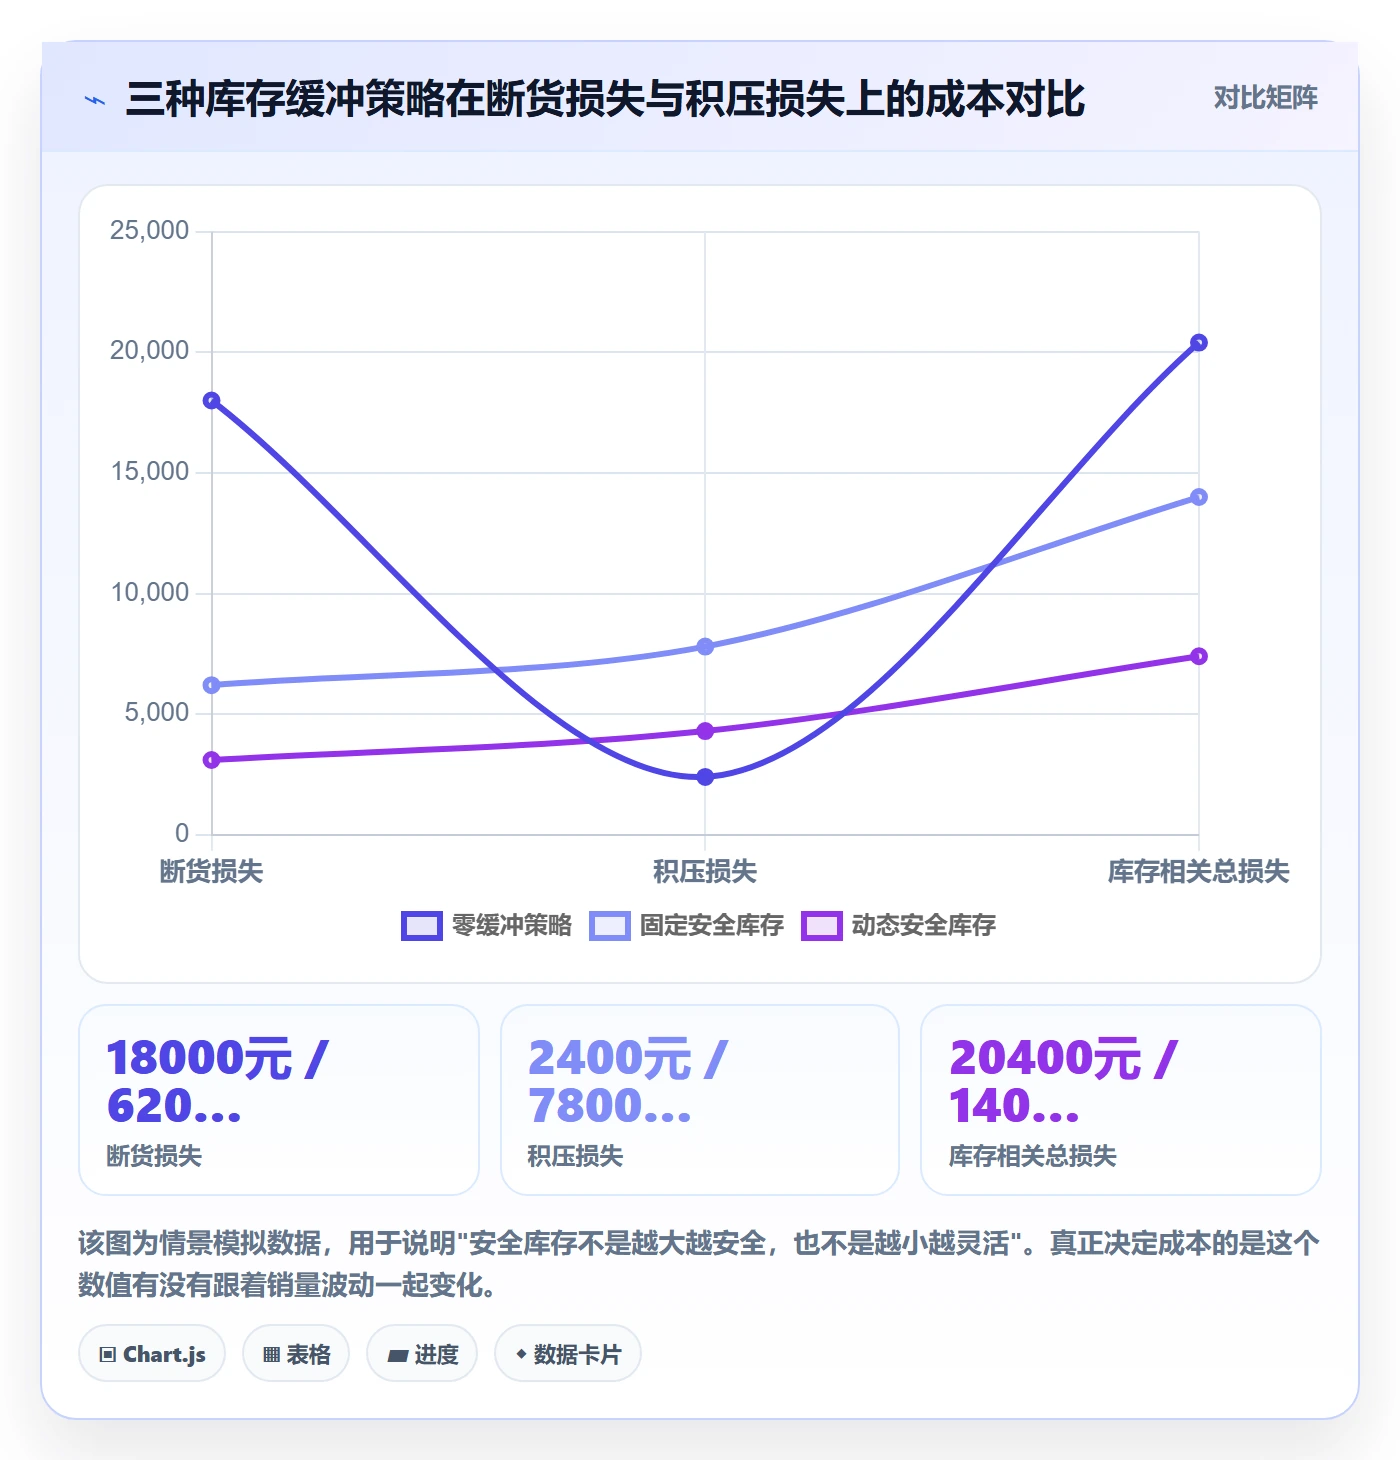Click the 零缓冲策略 legend text

(511, 925)
